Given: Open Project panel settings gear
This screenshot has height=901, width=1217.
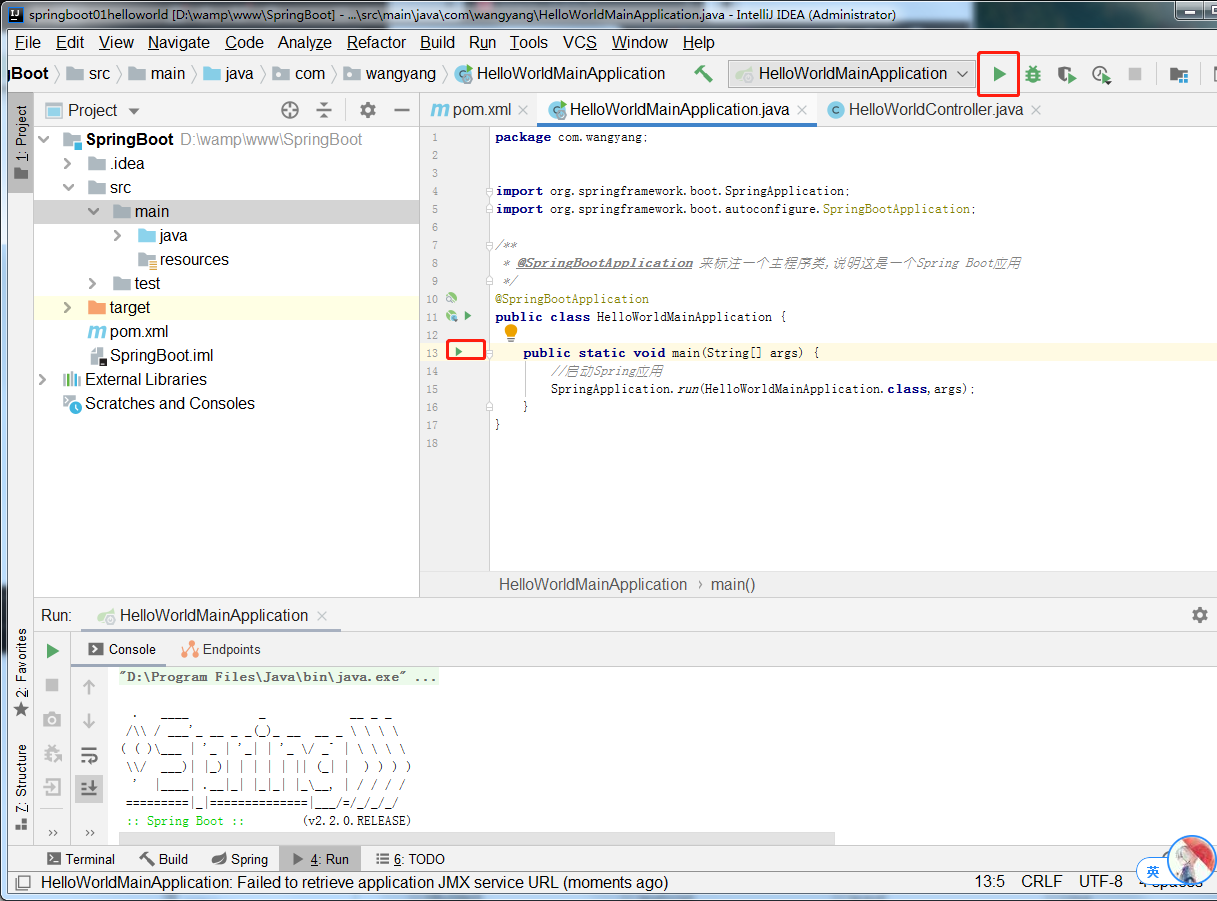Looking at the screenshot, I should tap(368, 110).
